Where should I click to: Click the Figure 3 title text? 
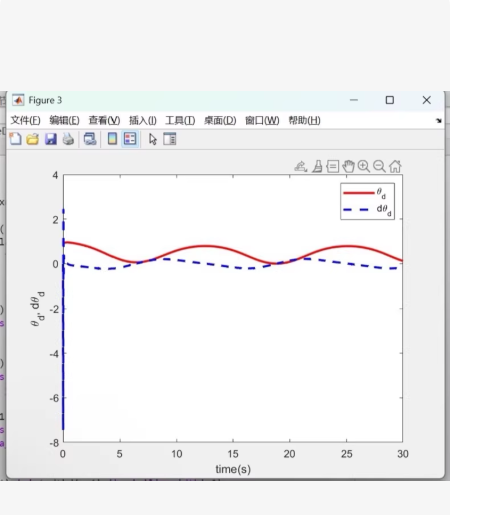click(45, 100)
